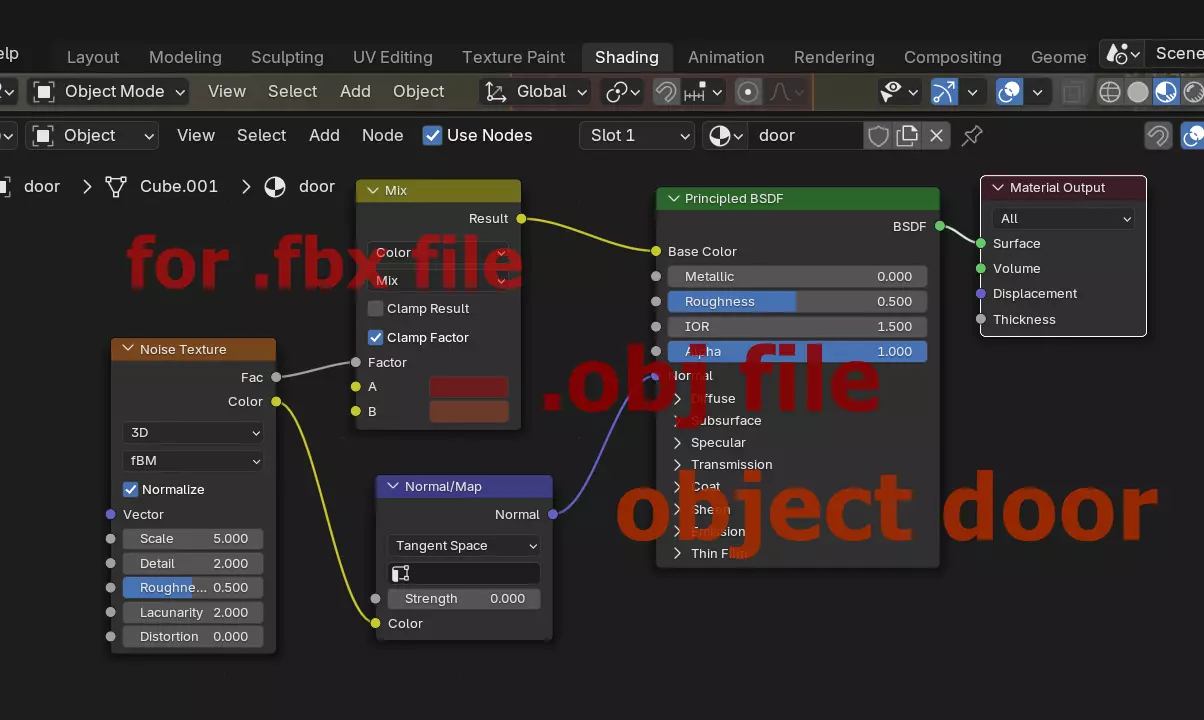Click the Transform Orientation axes icon
The image size is (1204, 720).
coord(495,92)
